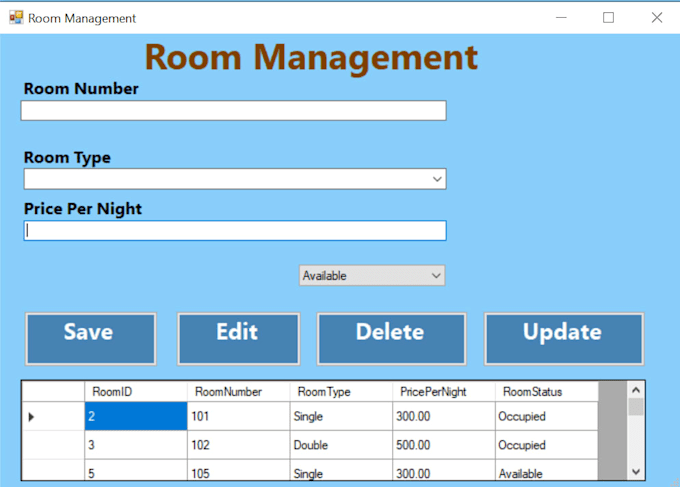Select the room number 101 cell
Viewport: 680px width, 487px height.
(239, 416)
